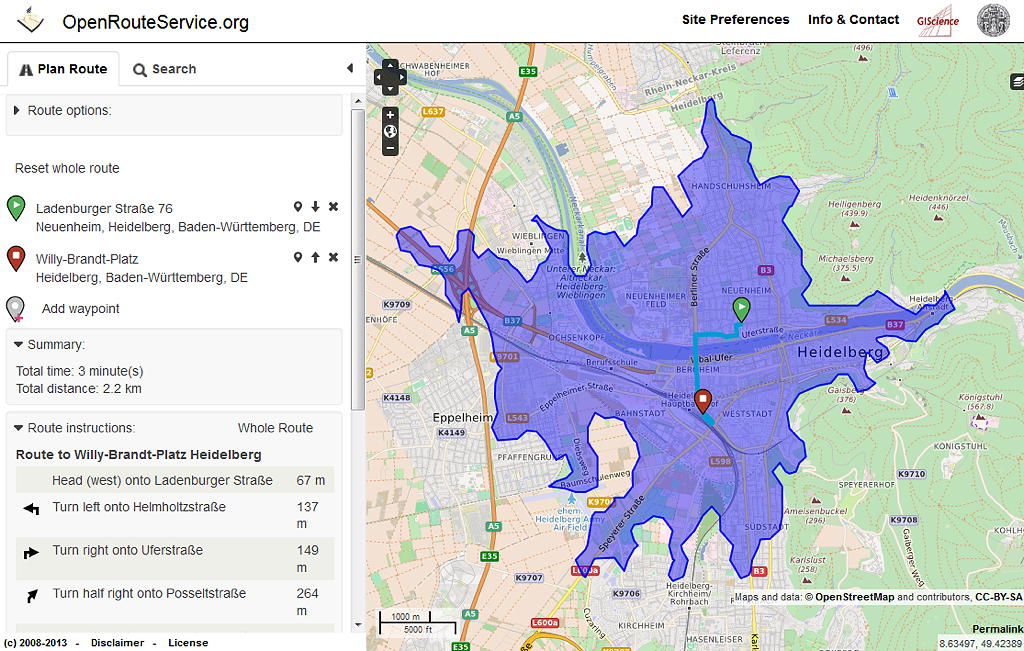Open the Permalink

pyautogui.click(x=997, y=629)
